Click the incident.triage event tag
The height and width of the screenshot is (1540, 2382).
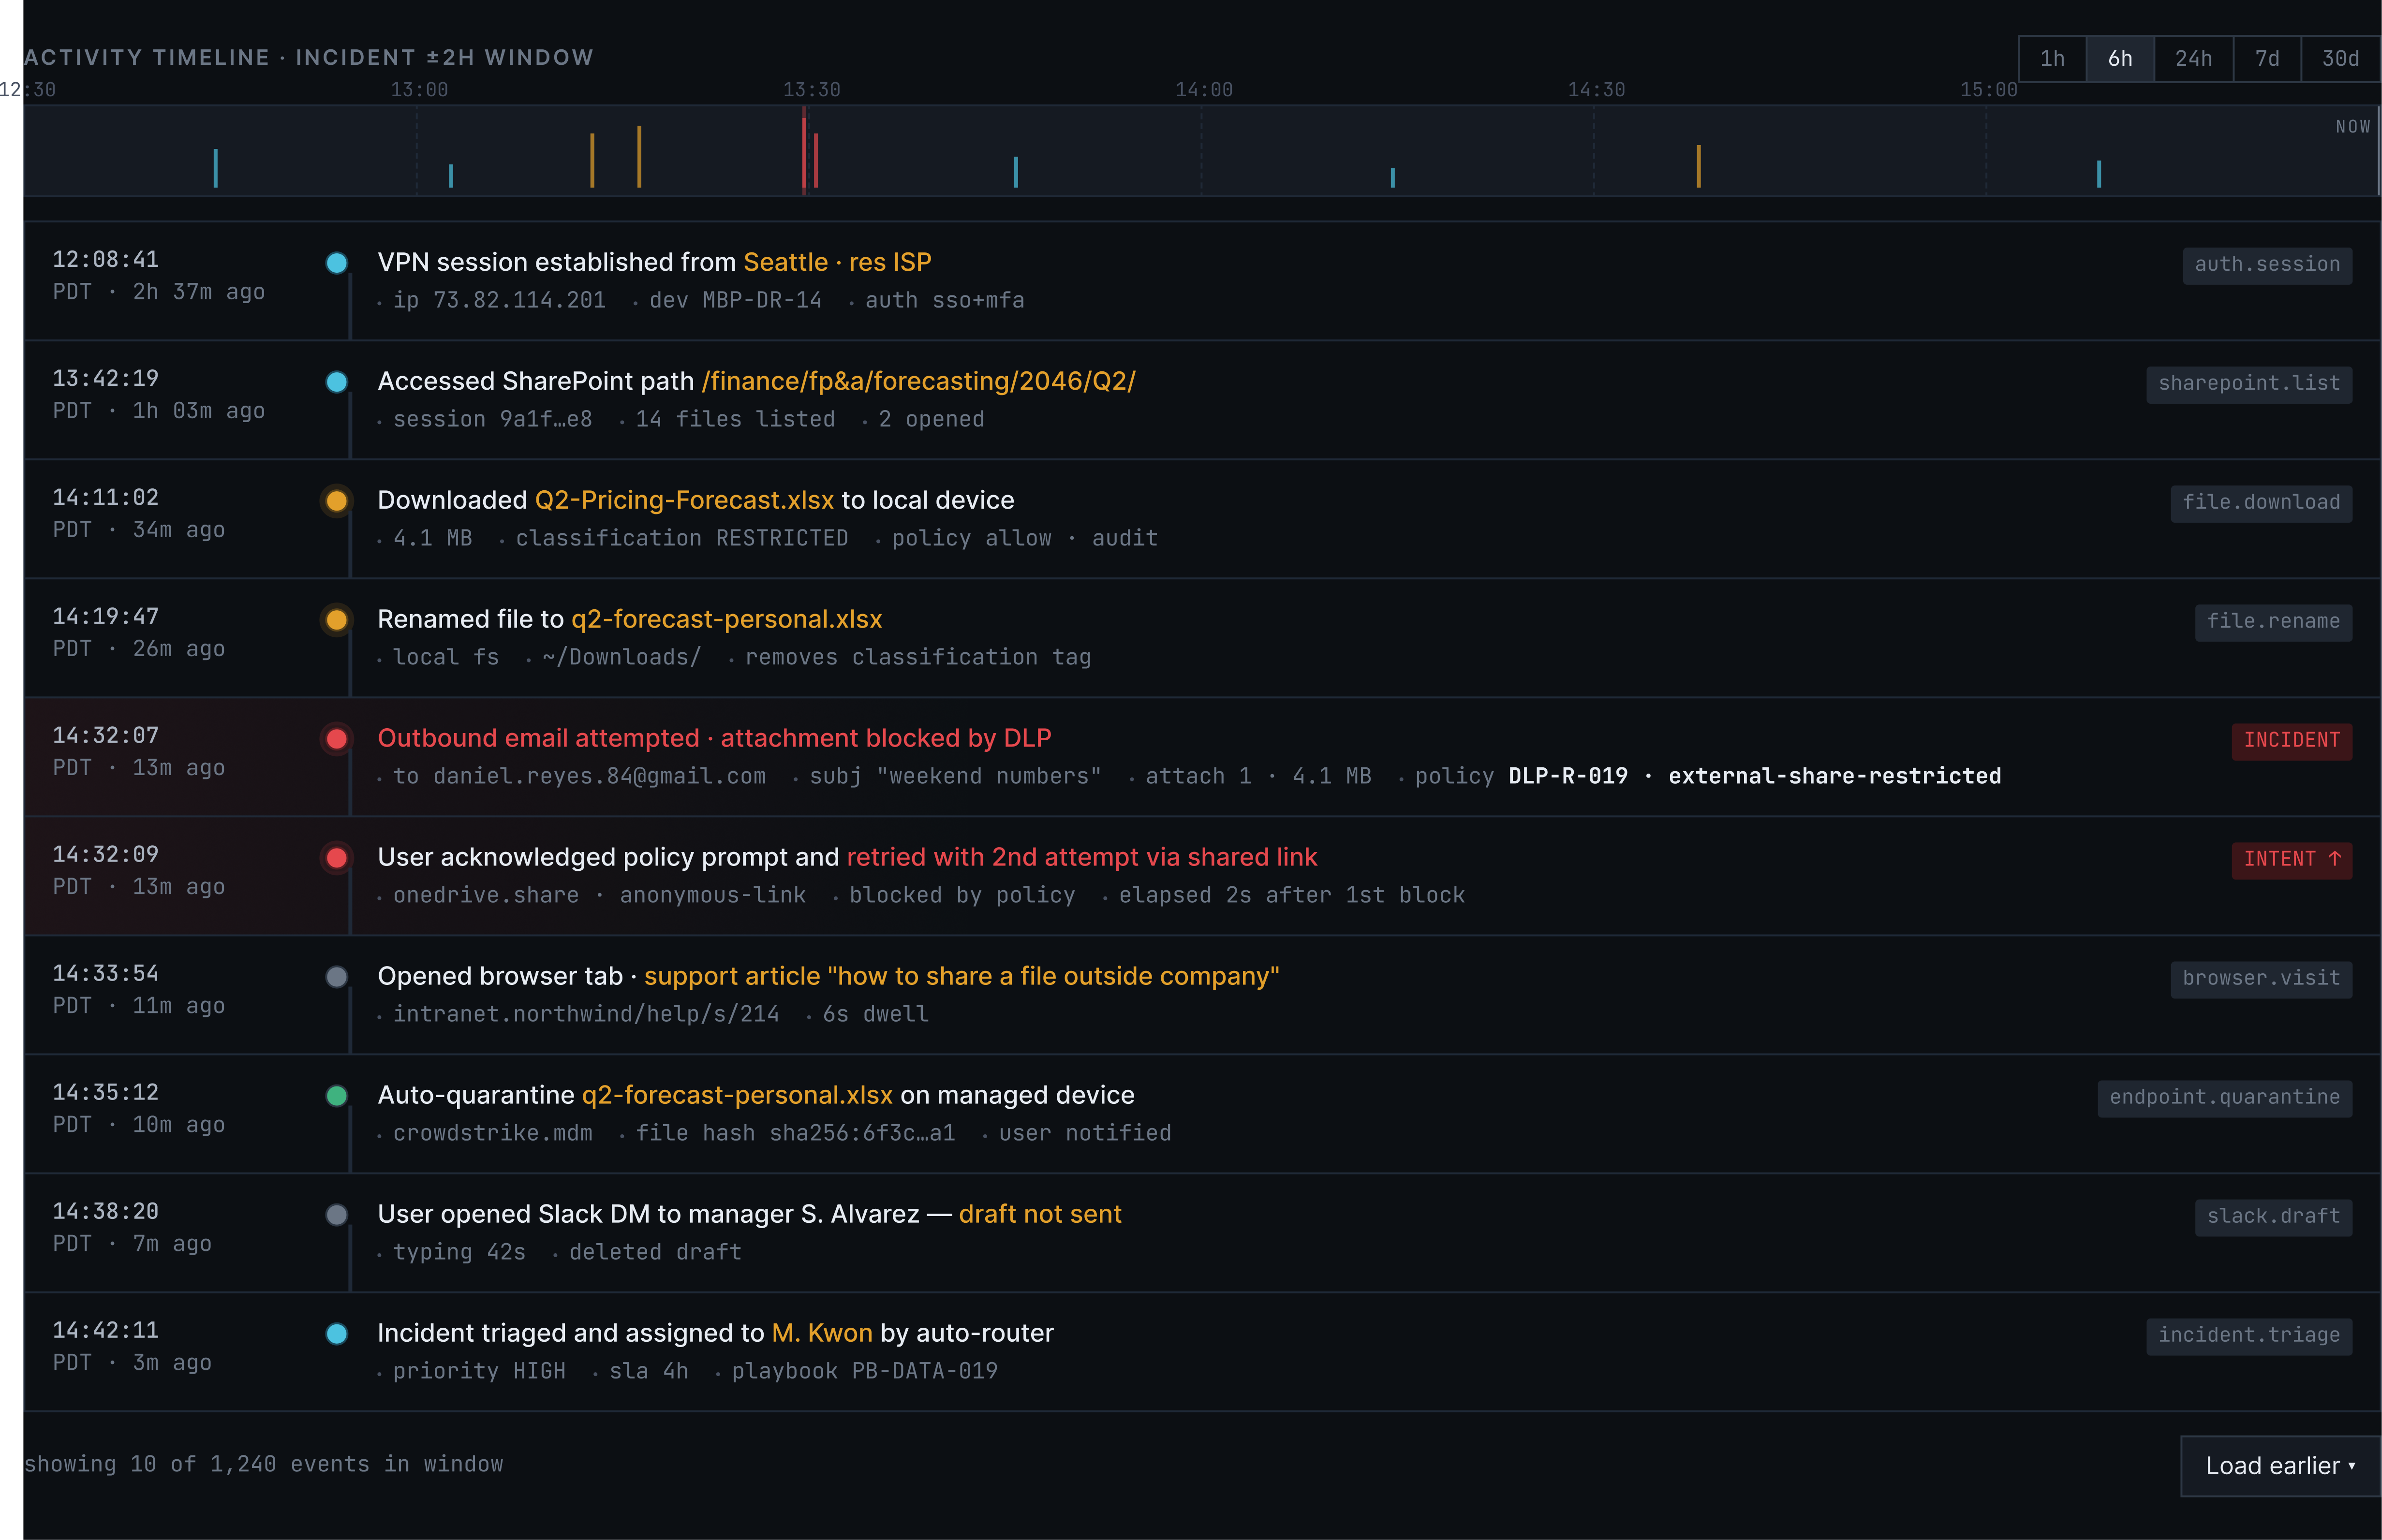[2249, 1336]
